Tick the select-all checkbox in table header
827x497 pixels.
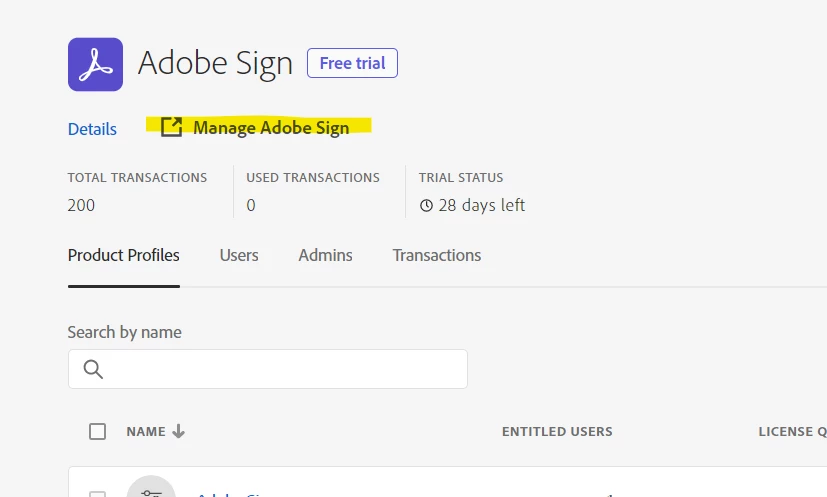tap(97, 432)
